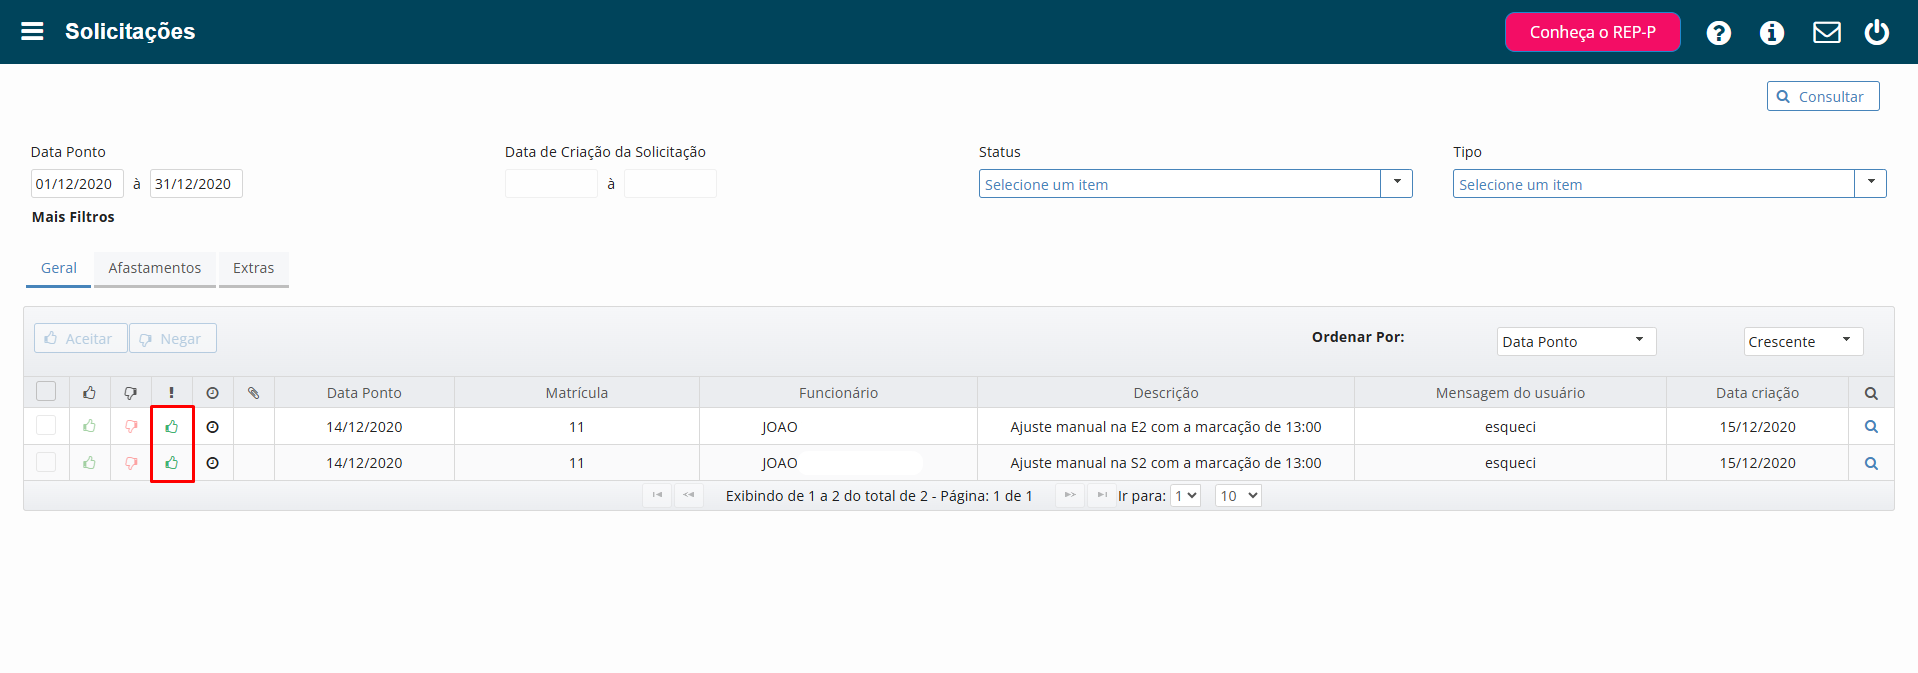This screenshot has height=673, width=1918.
Task: Sort by the Funcionário column header
Action: click(x=838, y=393)
